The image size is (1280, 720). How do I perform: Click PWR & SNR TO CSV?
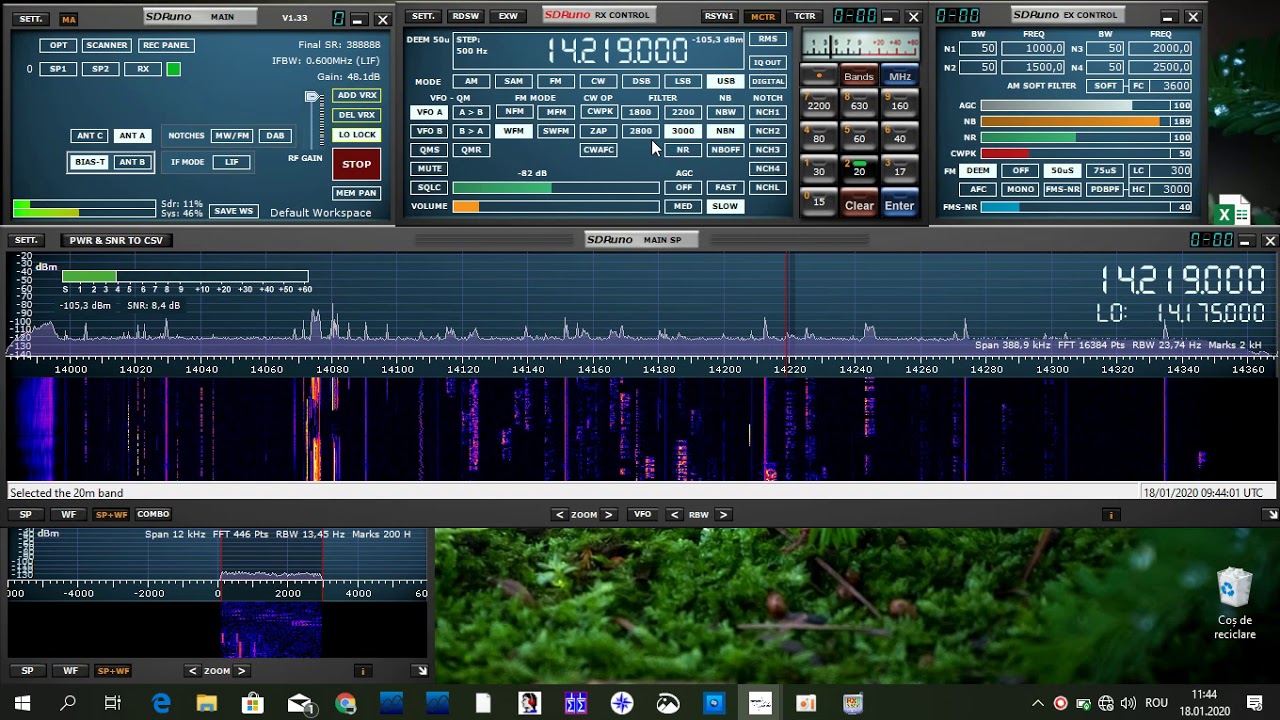pyautogui.click(x=116, y=240)
